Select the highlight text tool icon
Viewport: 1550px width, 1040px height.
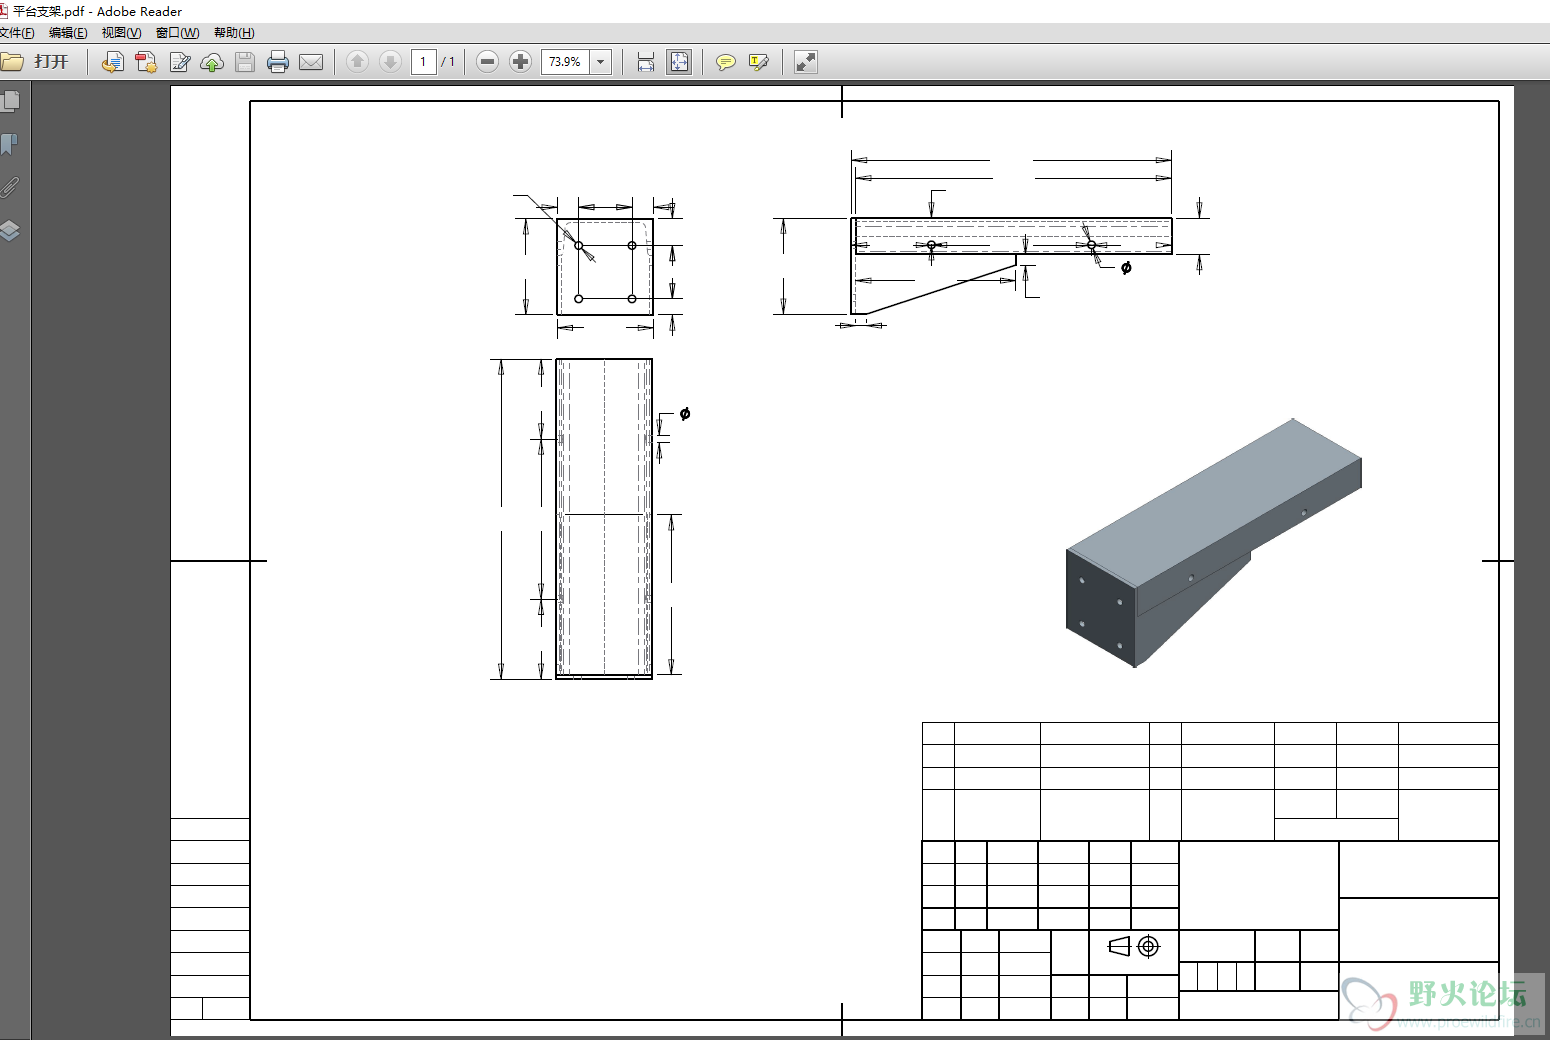coord(759,62)
